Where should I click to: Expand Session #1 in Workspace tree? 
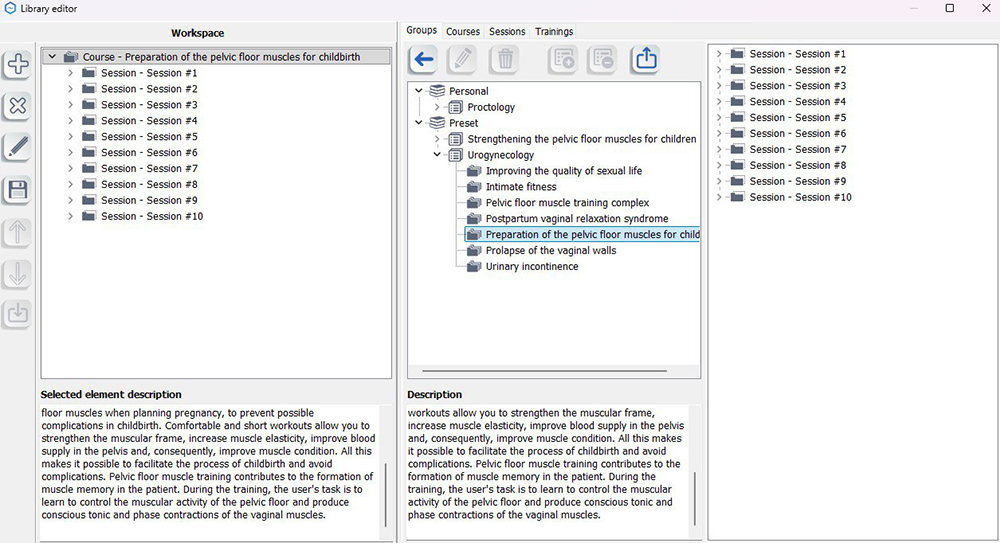(x=70, y=73)
